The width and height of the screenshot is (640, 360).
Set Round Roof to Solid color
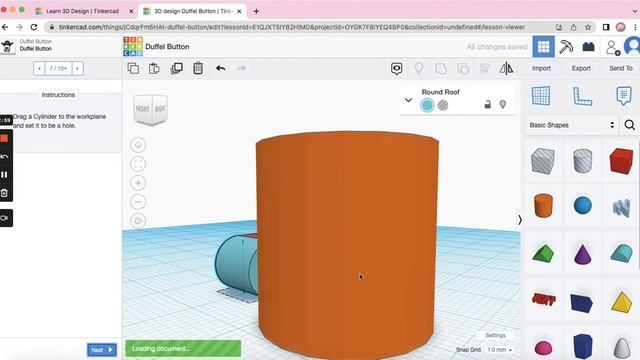pyautogui.click(x=427, y=105)
